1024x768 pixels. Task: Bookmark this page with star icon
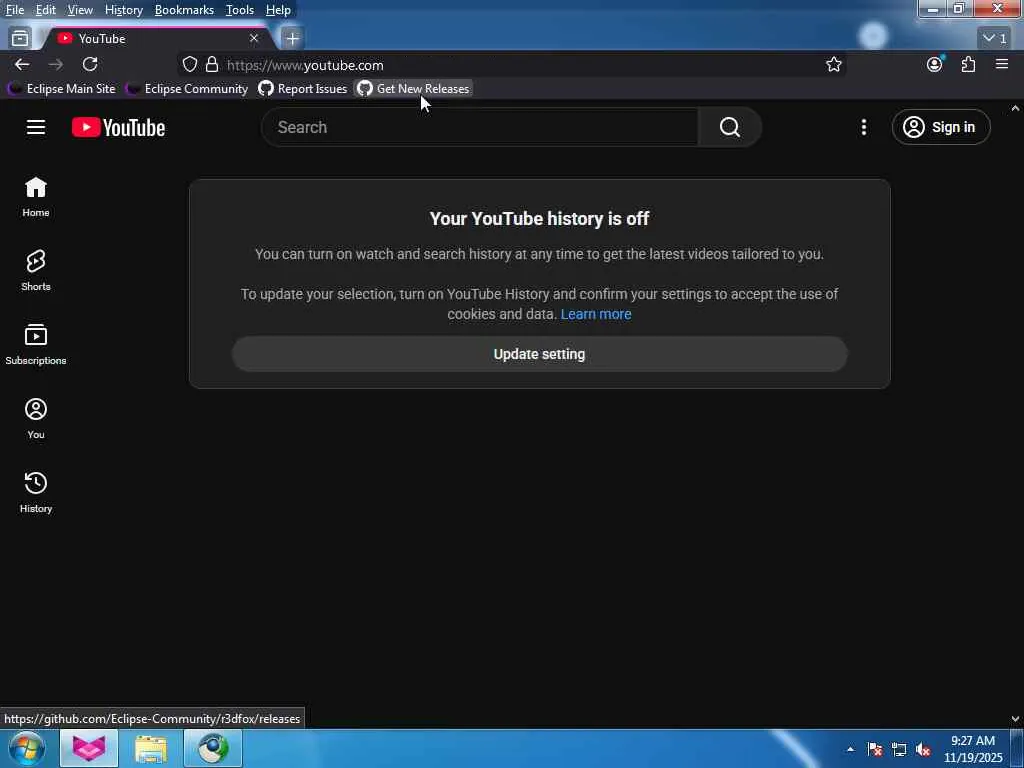[x=833, y=65]
